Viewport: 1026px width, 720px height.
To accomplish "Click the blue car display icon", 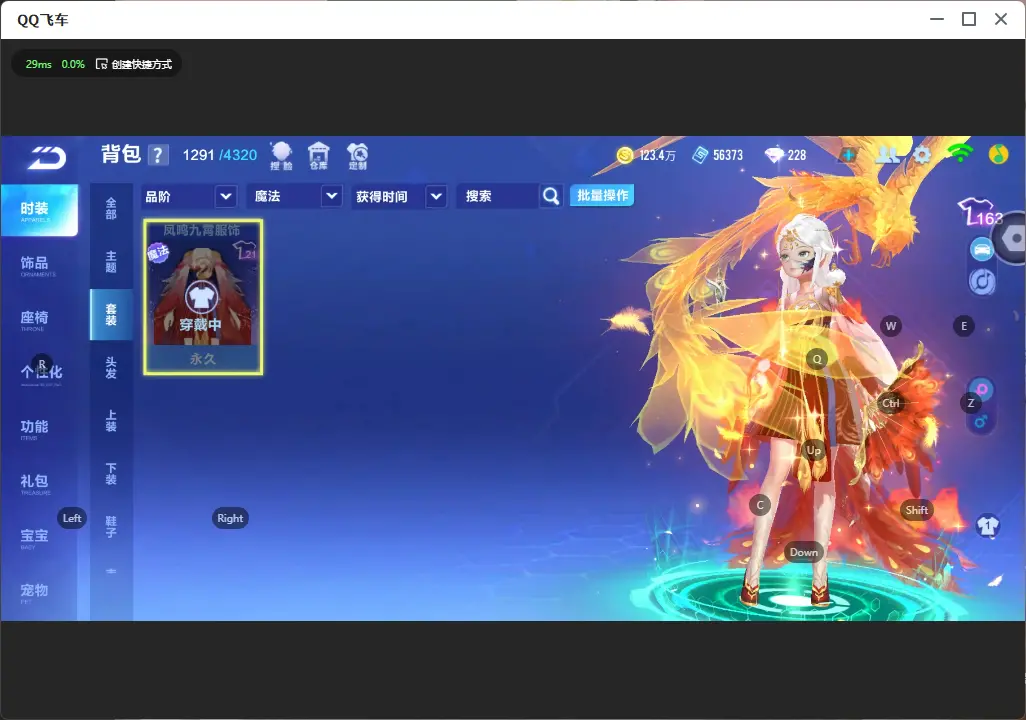I will coord(982,249).
